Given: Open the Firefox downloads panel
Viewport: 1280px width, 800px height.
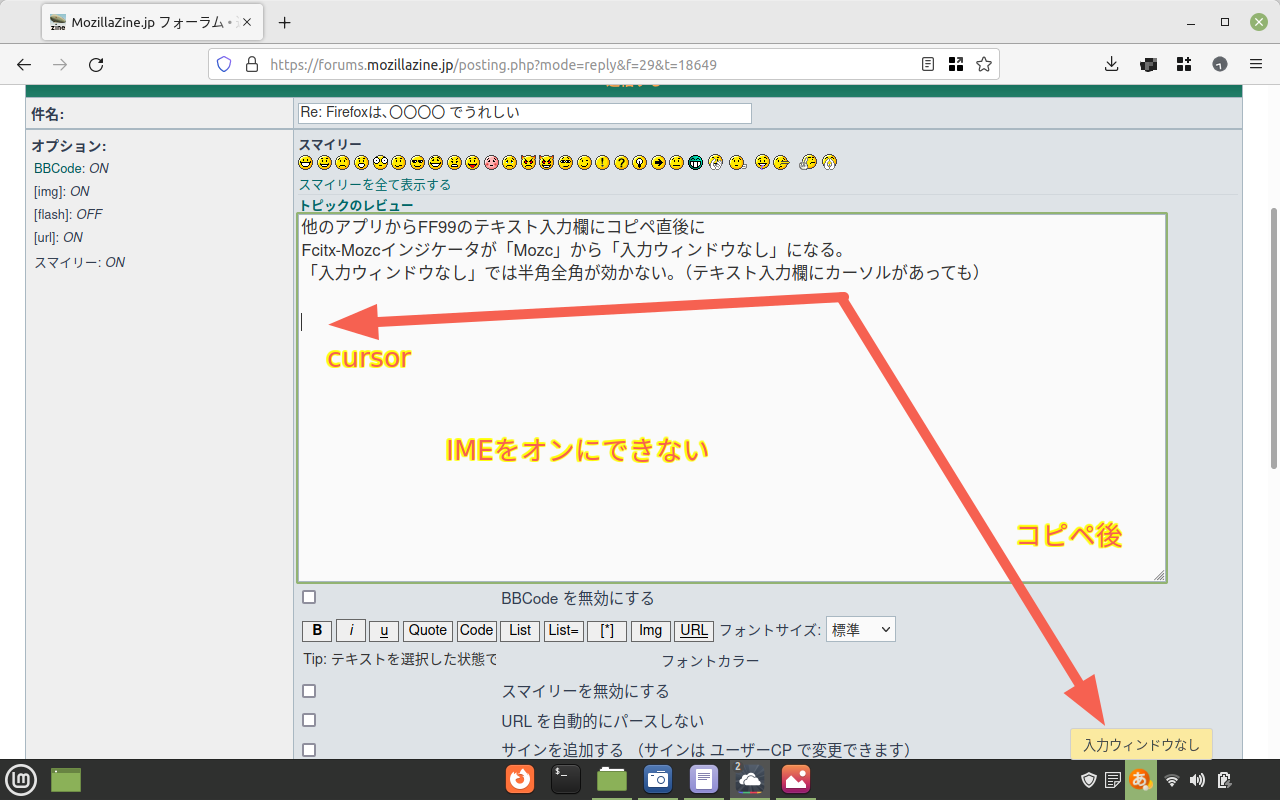Looking at the screenshot, I should tap(1111, 64).
